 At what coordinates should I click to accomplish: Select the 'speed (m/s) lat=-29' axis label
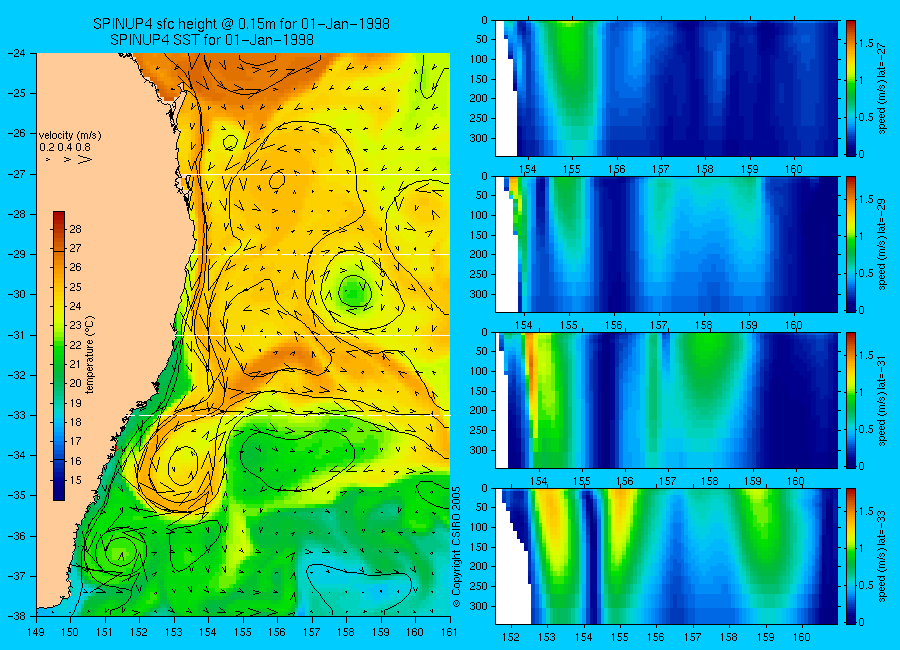tap(883, 244)
